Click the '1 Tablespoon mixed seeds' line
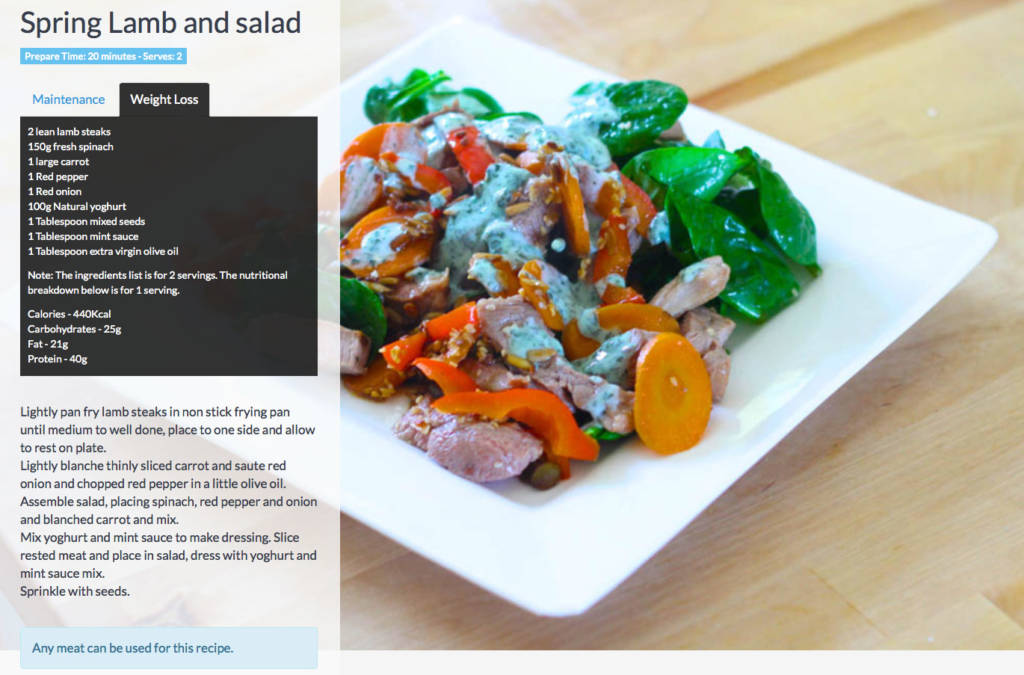 (x=86, y=221)
